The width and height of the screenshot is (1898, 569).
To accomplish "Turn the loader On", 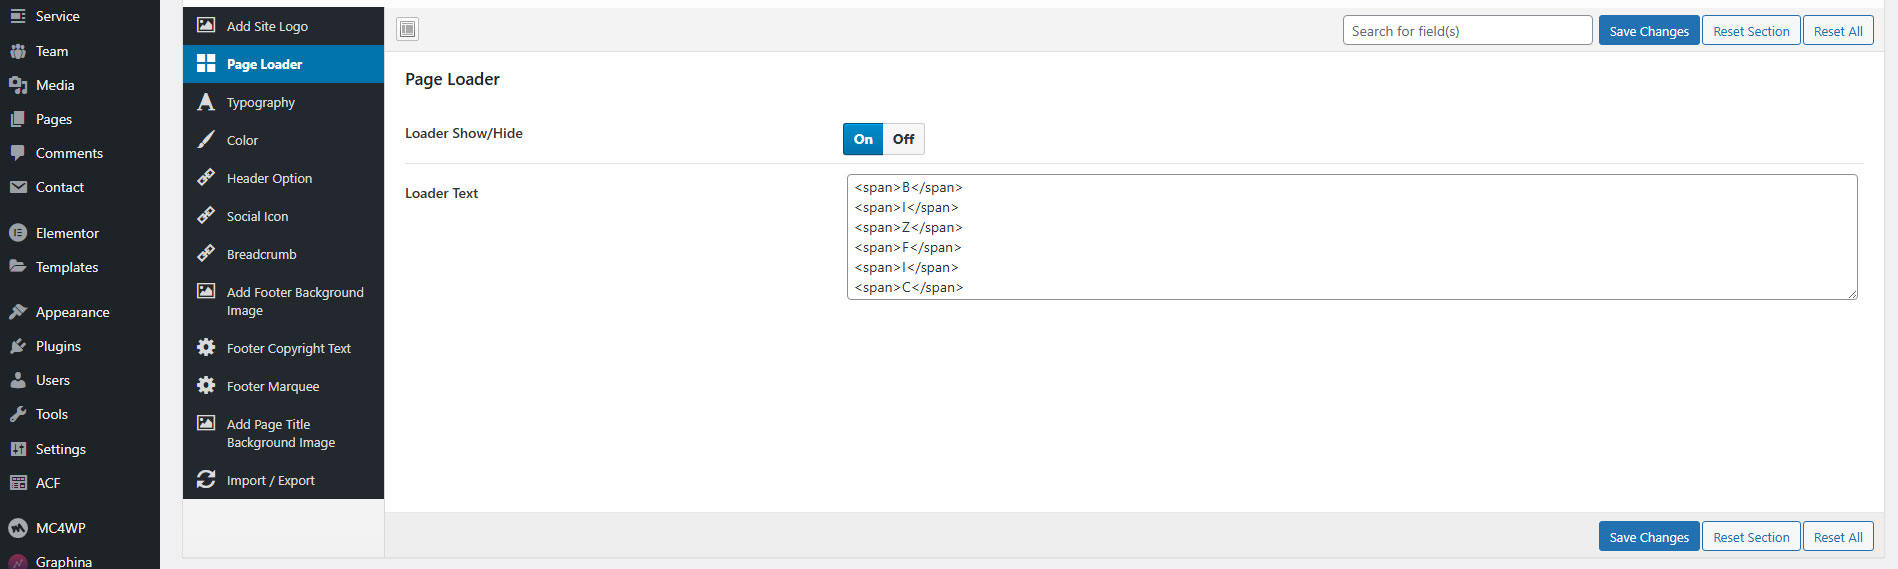I will 863,139.
